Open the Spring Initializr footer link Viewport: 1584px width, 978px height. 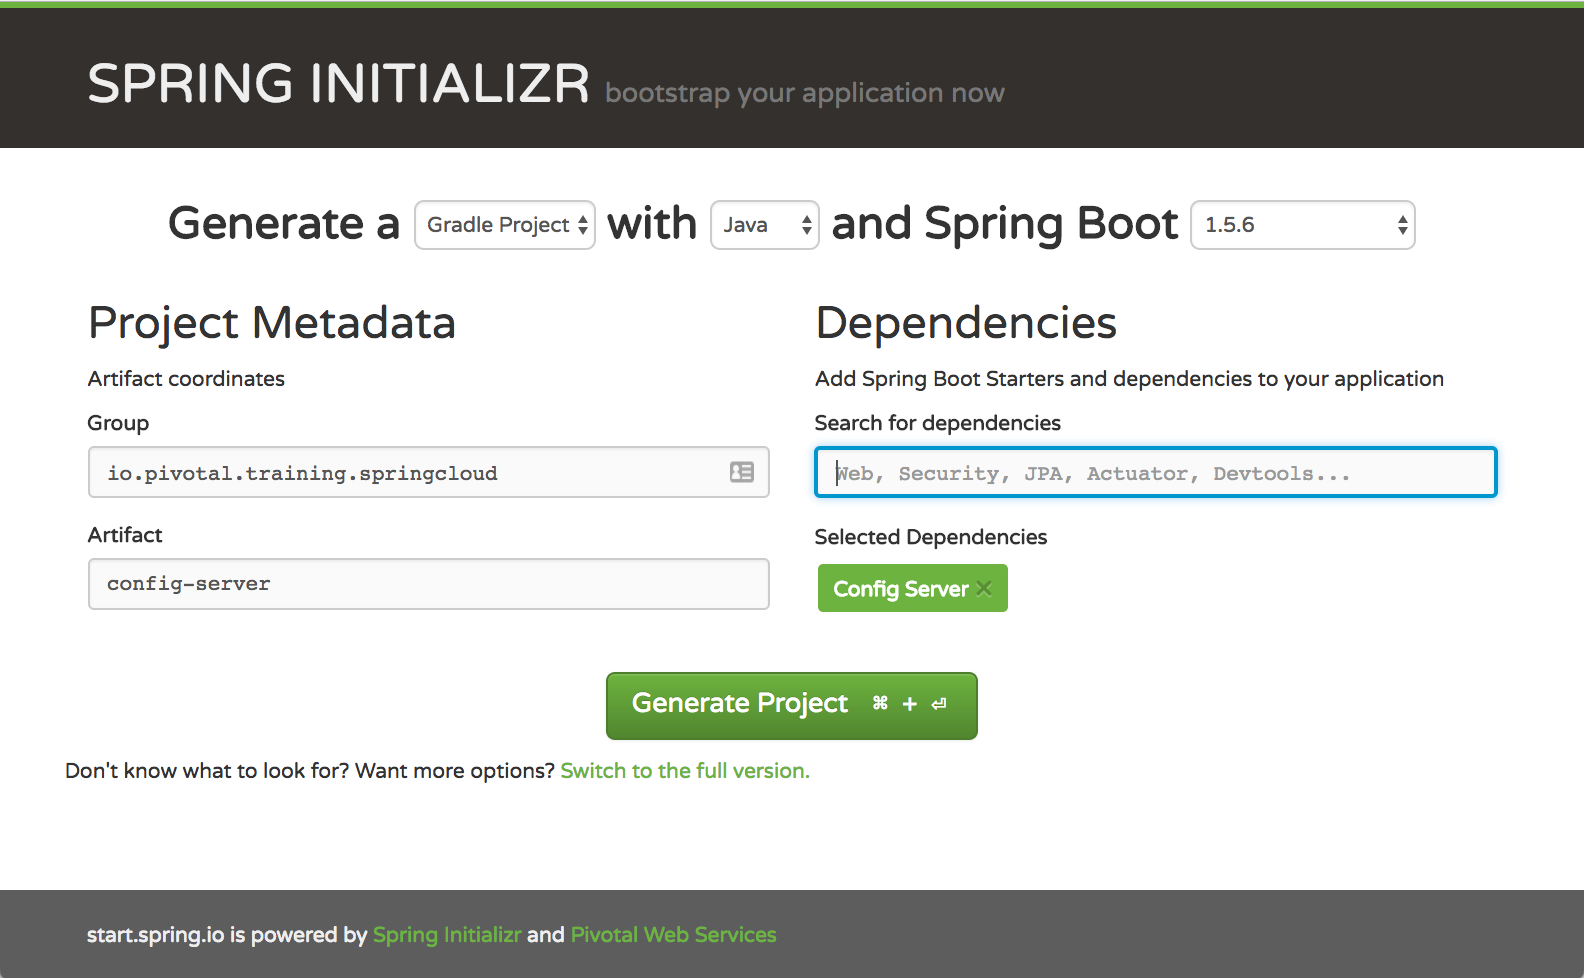point(447,935)
